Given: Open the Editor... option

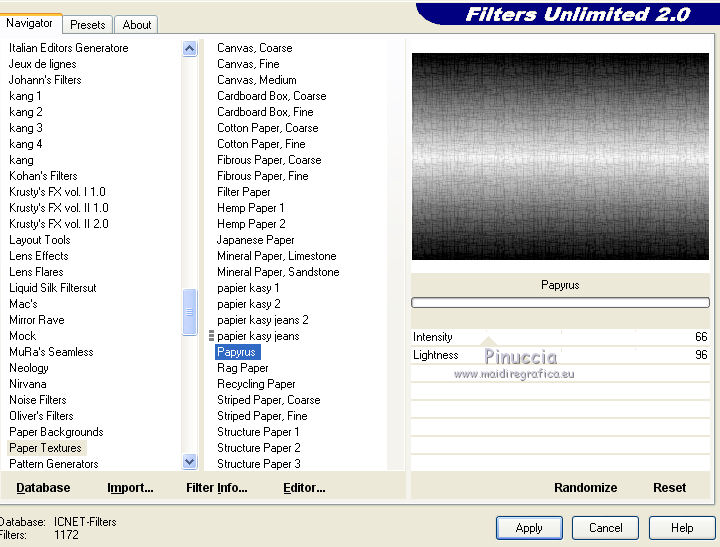Looking at the screenshot, I should tap(304, 488).
